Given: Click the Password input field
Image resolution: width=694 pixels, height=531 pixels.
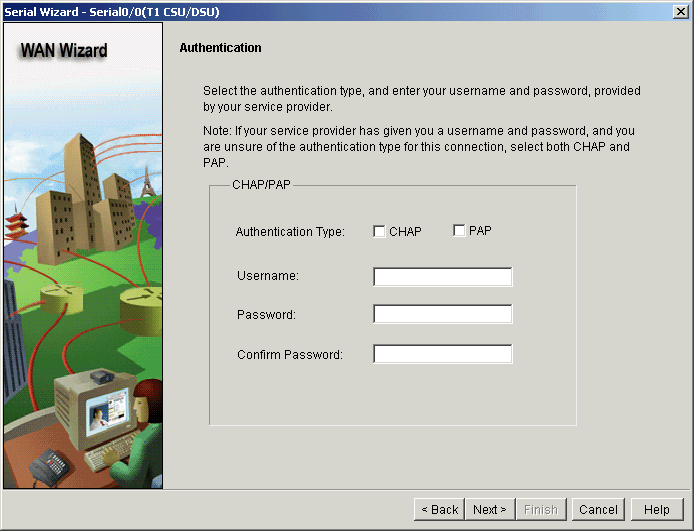Looking at the screenshot, I should click(x=443, y=314).
